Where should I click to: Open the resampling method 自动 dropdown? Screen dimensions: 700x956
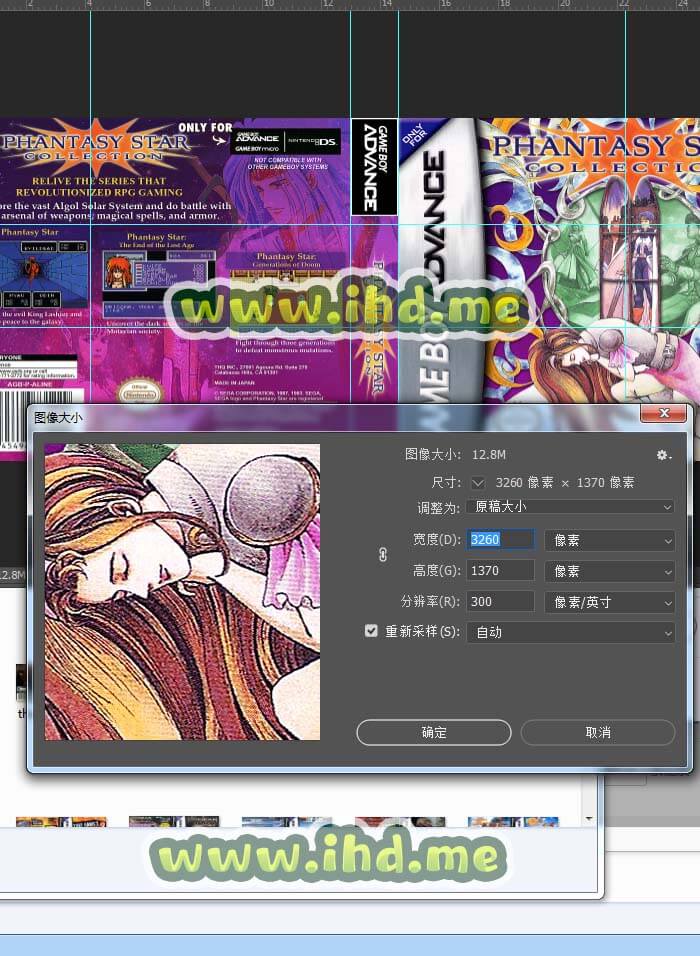tap(571, 632)
